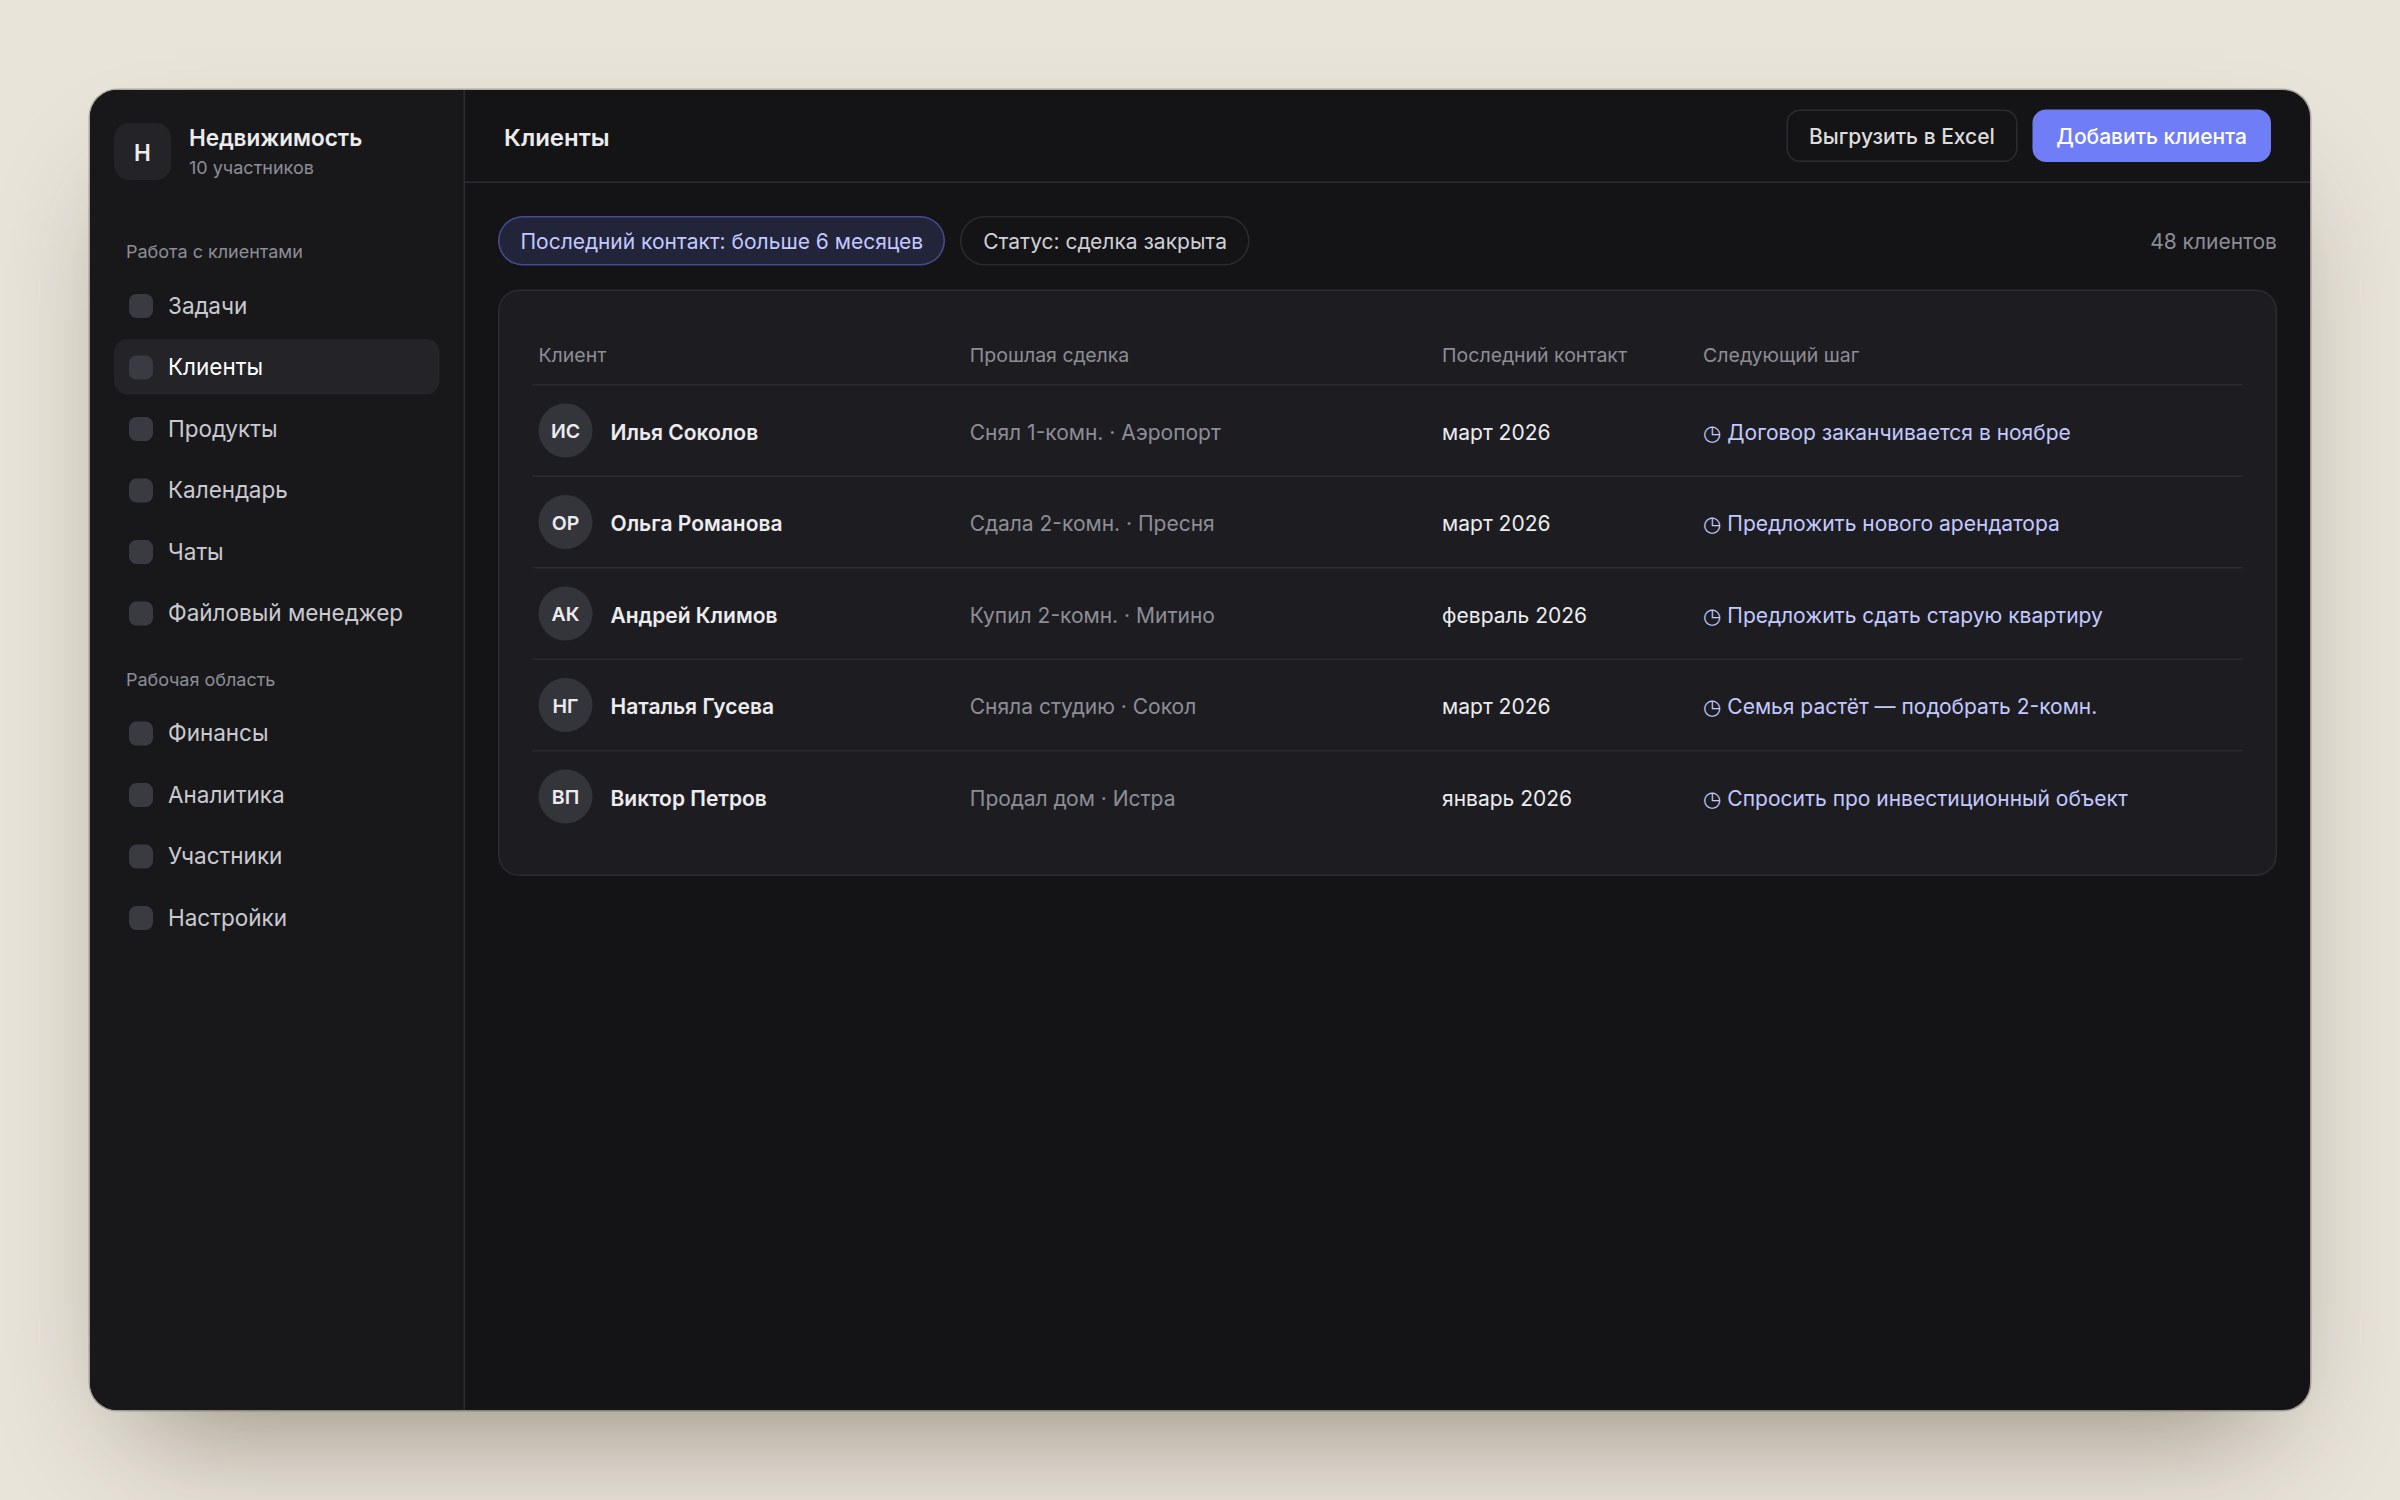This screenshot has height=1500, width=2400.
Task: Click the Аналитика sidebar icon
Action: coord(141,795)
